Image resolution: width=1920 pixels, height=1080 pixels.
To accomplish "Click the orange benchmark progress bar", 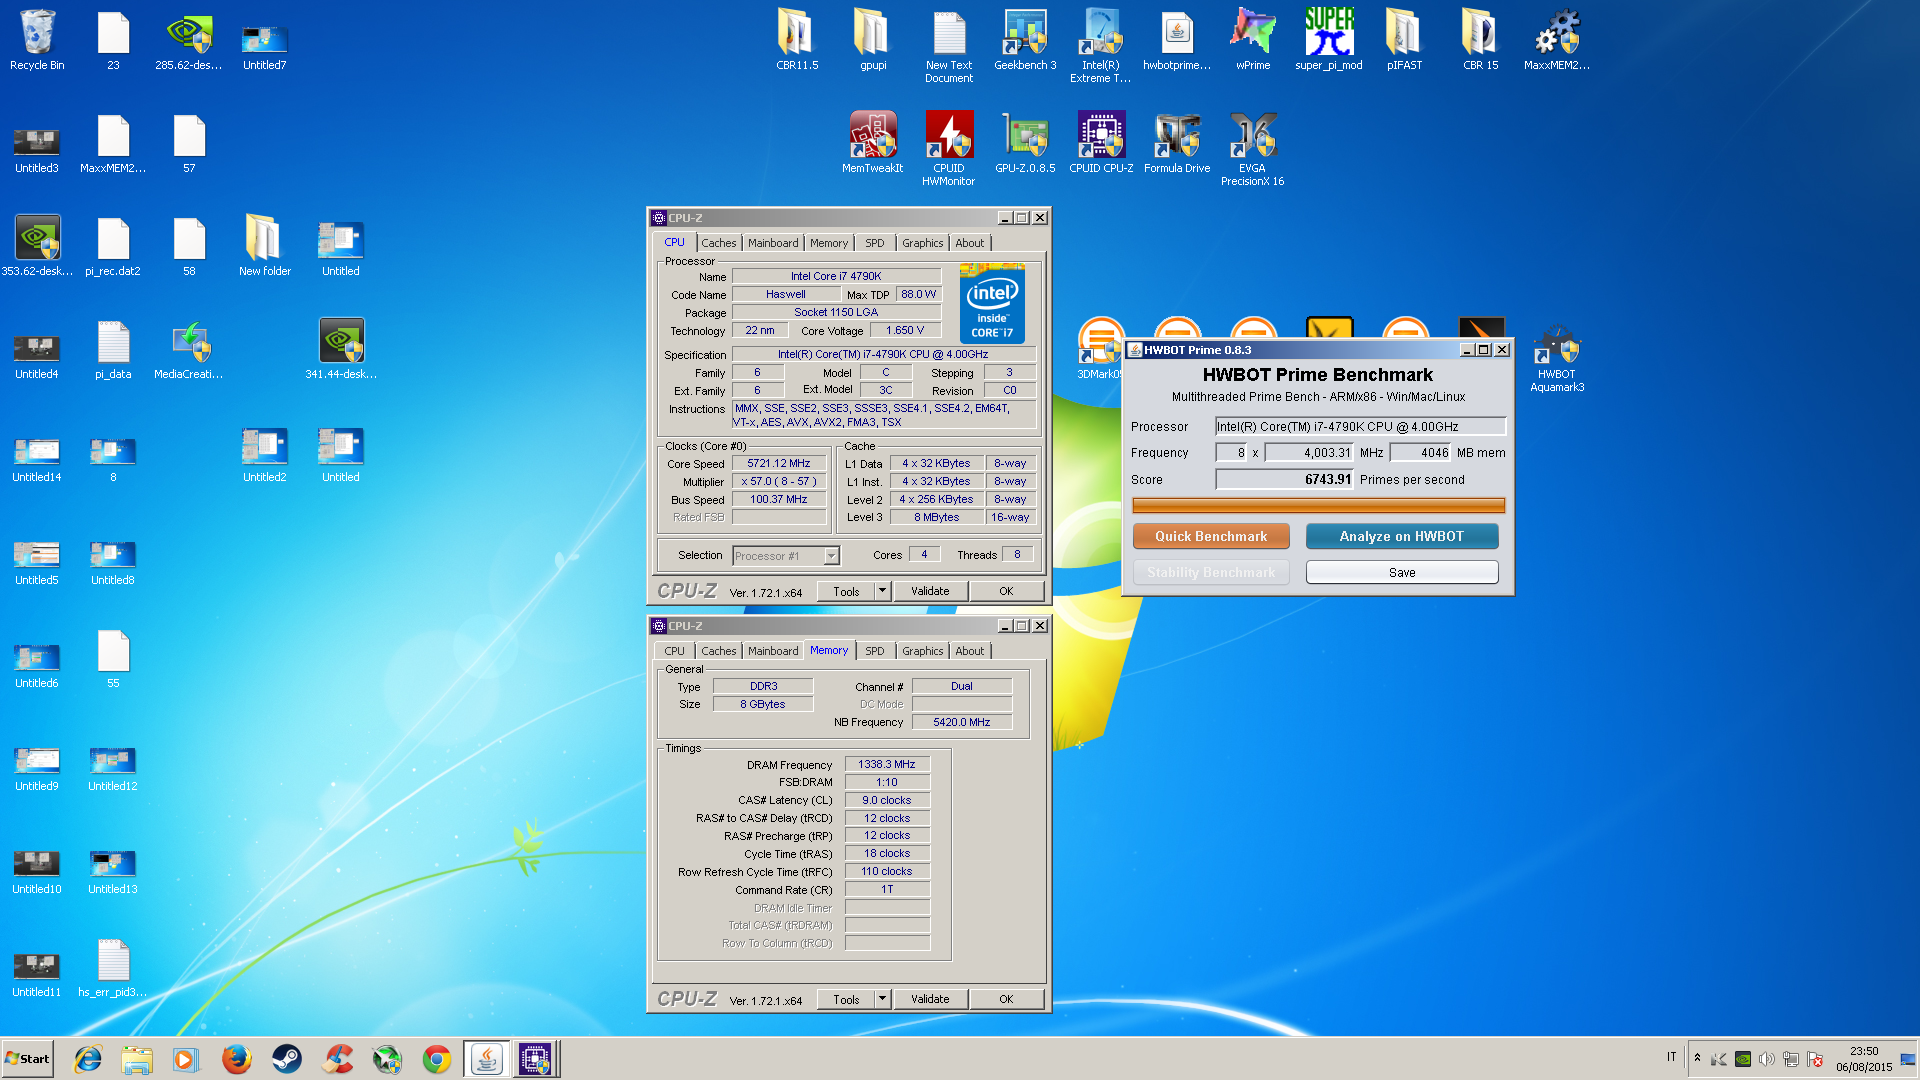I will click(x=1318, y=506).
